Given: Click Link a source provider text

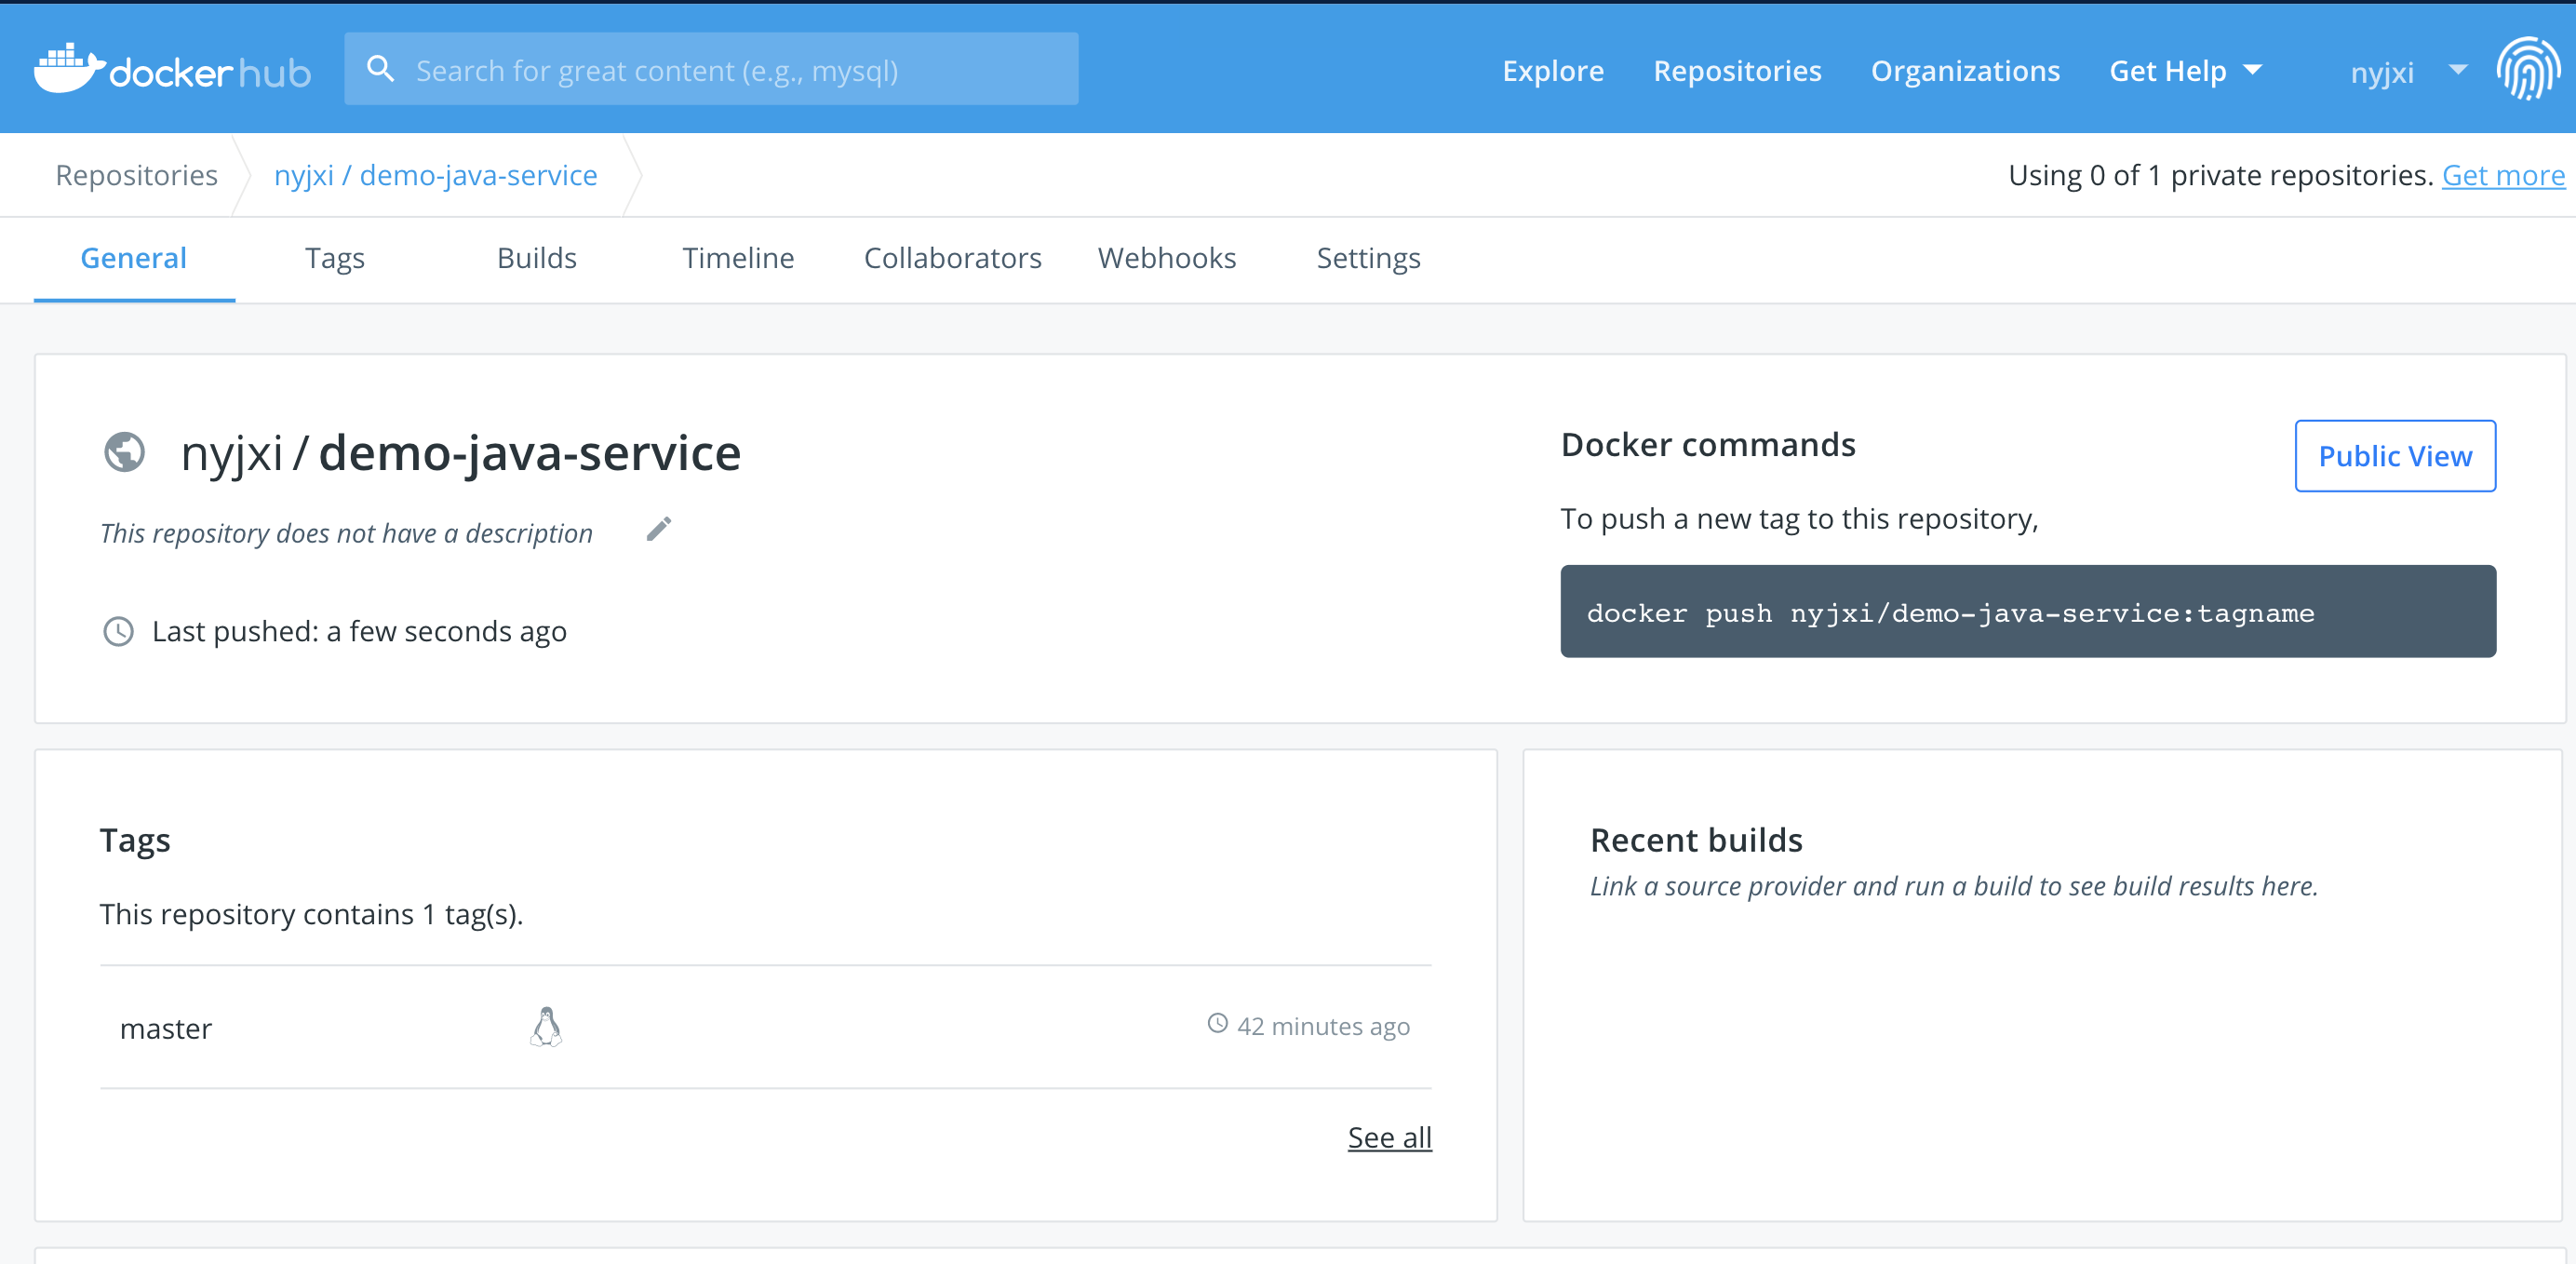Looking at the screenshot, I should (x=1953, y=886).
